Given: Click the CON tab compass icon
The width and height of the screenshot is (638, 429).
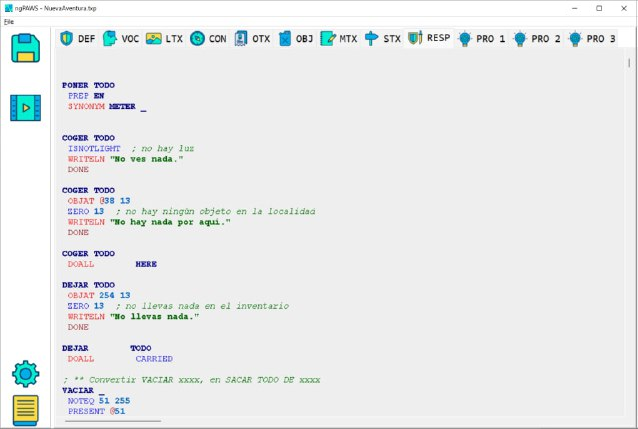Looking at the screenshot, I should (197, 39).
